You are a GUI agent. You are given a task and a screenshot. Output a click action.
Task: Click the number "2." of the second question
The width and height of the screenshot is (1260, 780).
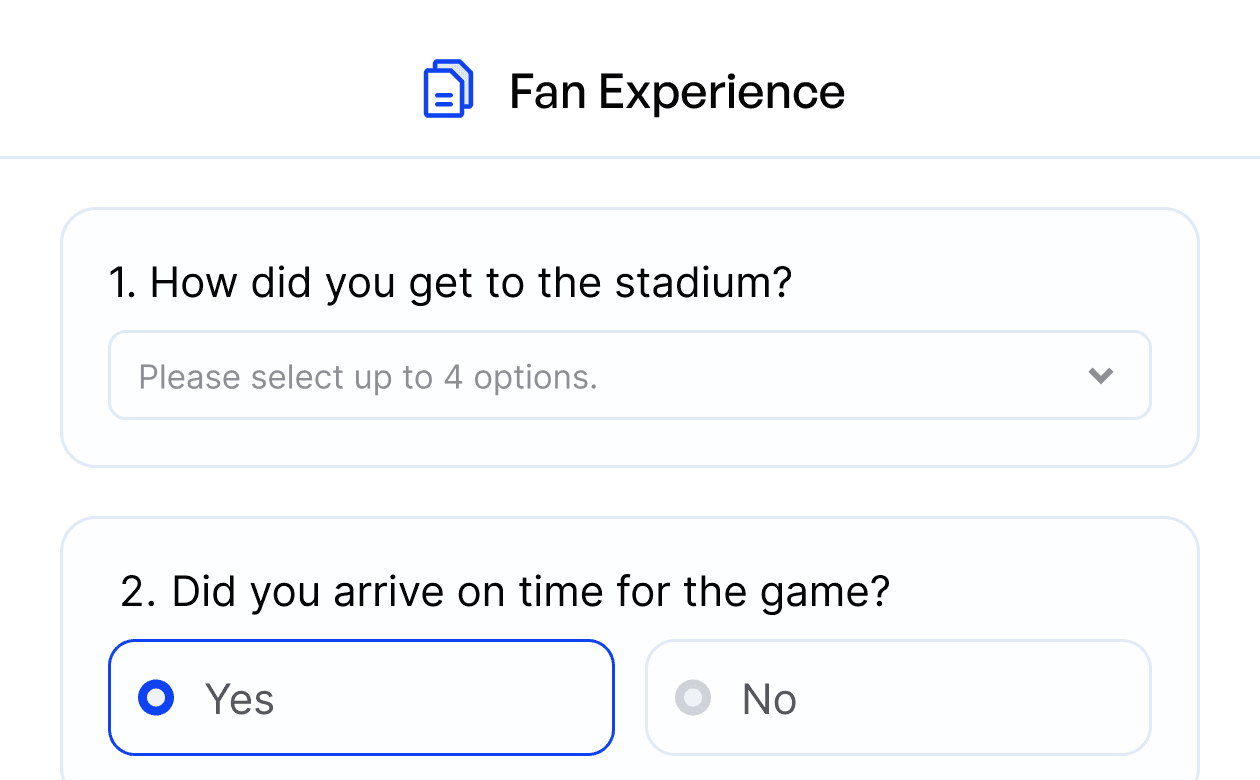tap(138, 592)
